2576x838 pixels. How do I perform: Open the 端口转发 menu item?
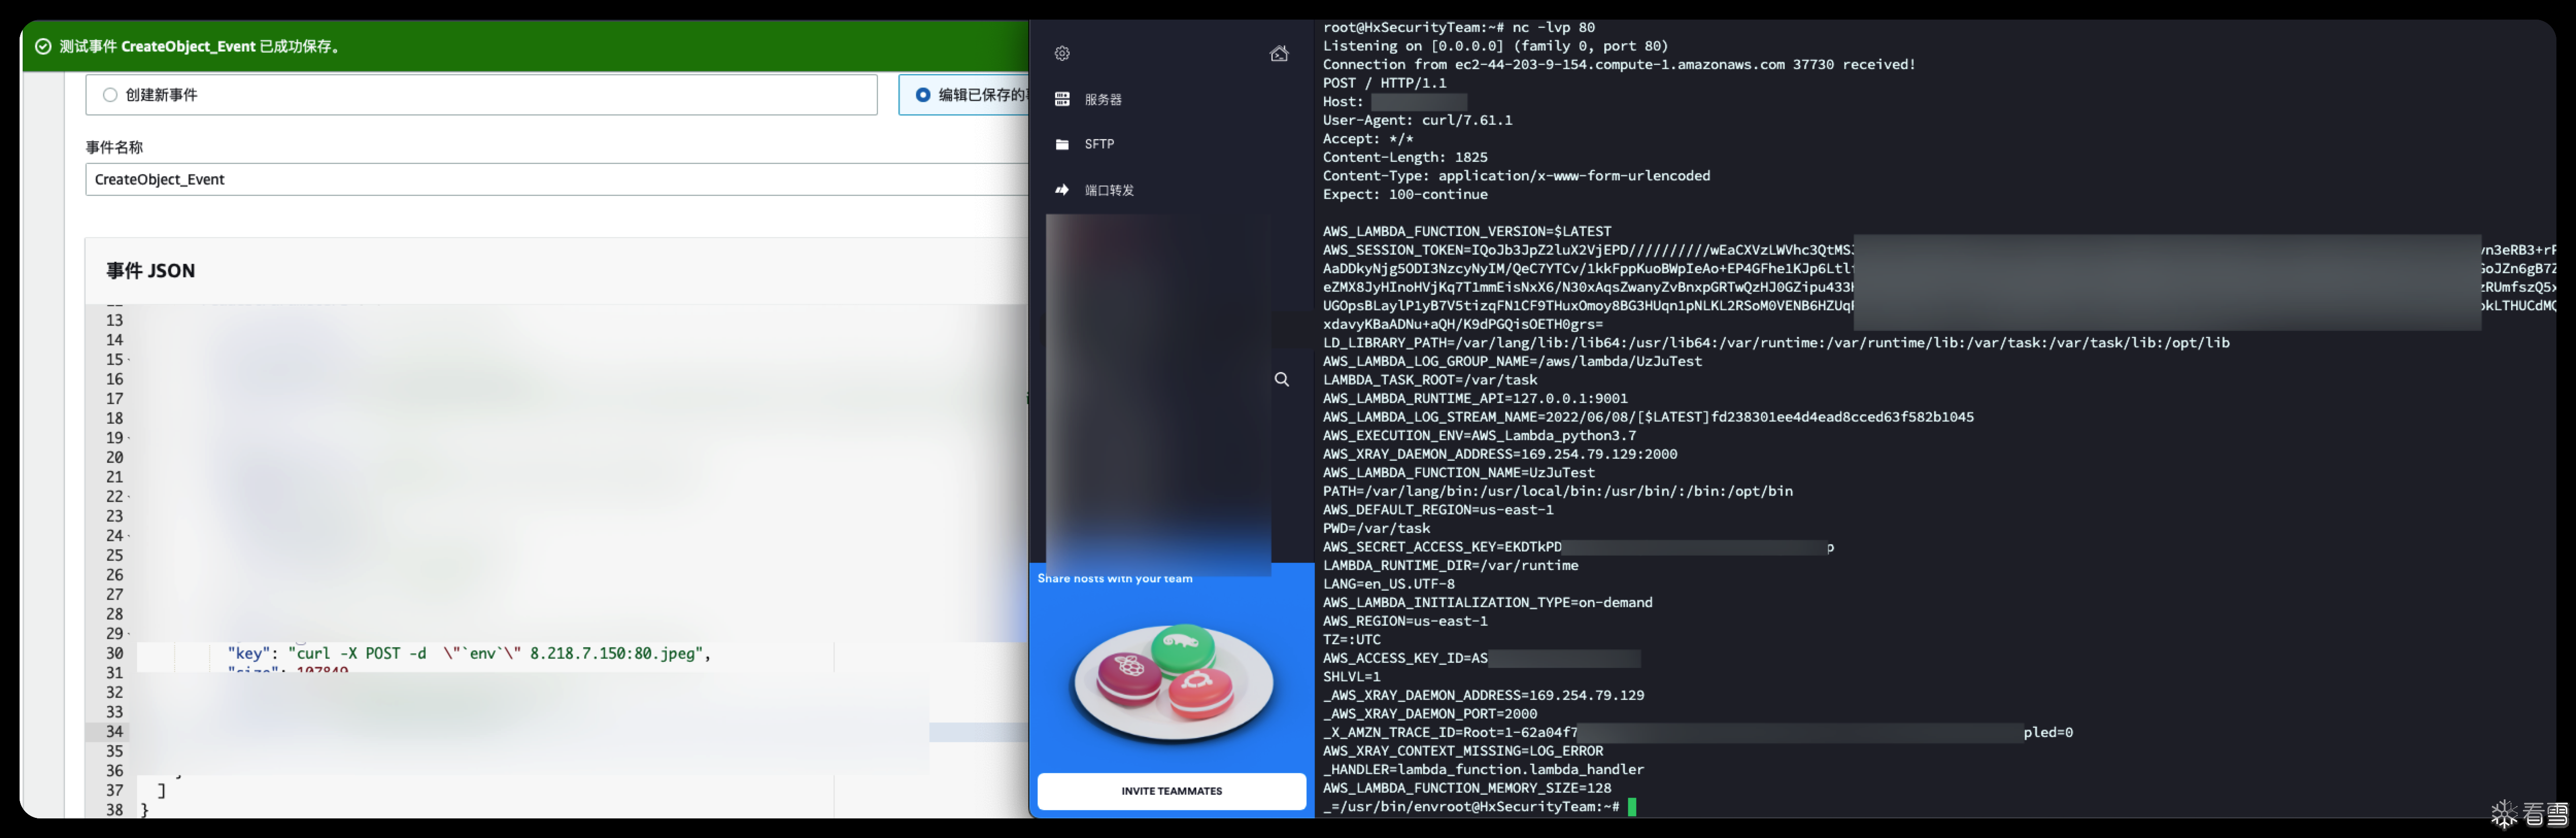1109,190
